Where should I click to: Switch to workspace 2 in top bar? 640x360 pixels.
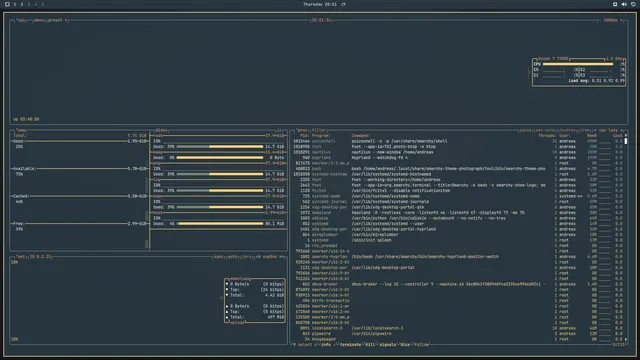[22, 4]
